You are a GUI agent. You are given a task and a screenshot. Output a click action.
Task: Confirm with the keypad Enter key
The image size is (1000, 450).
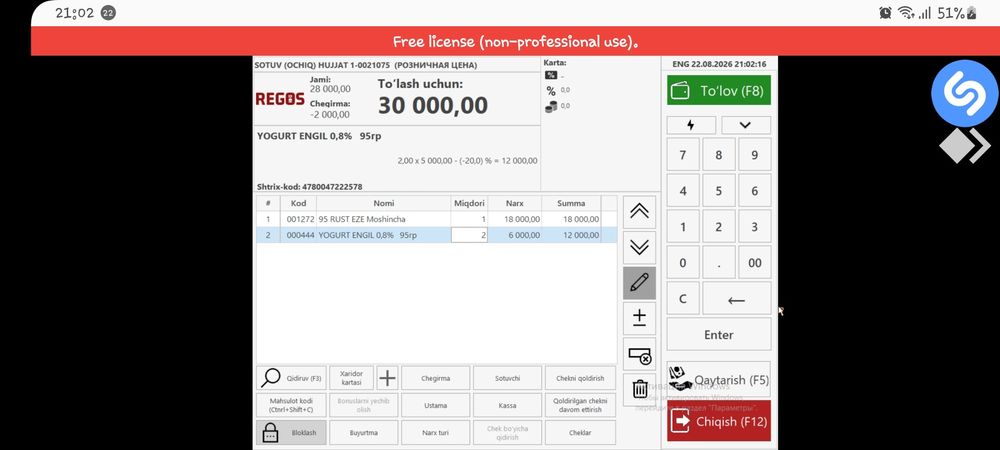click(x=719, y=335)
